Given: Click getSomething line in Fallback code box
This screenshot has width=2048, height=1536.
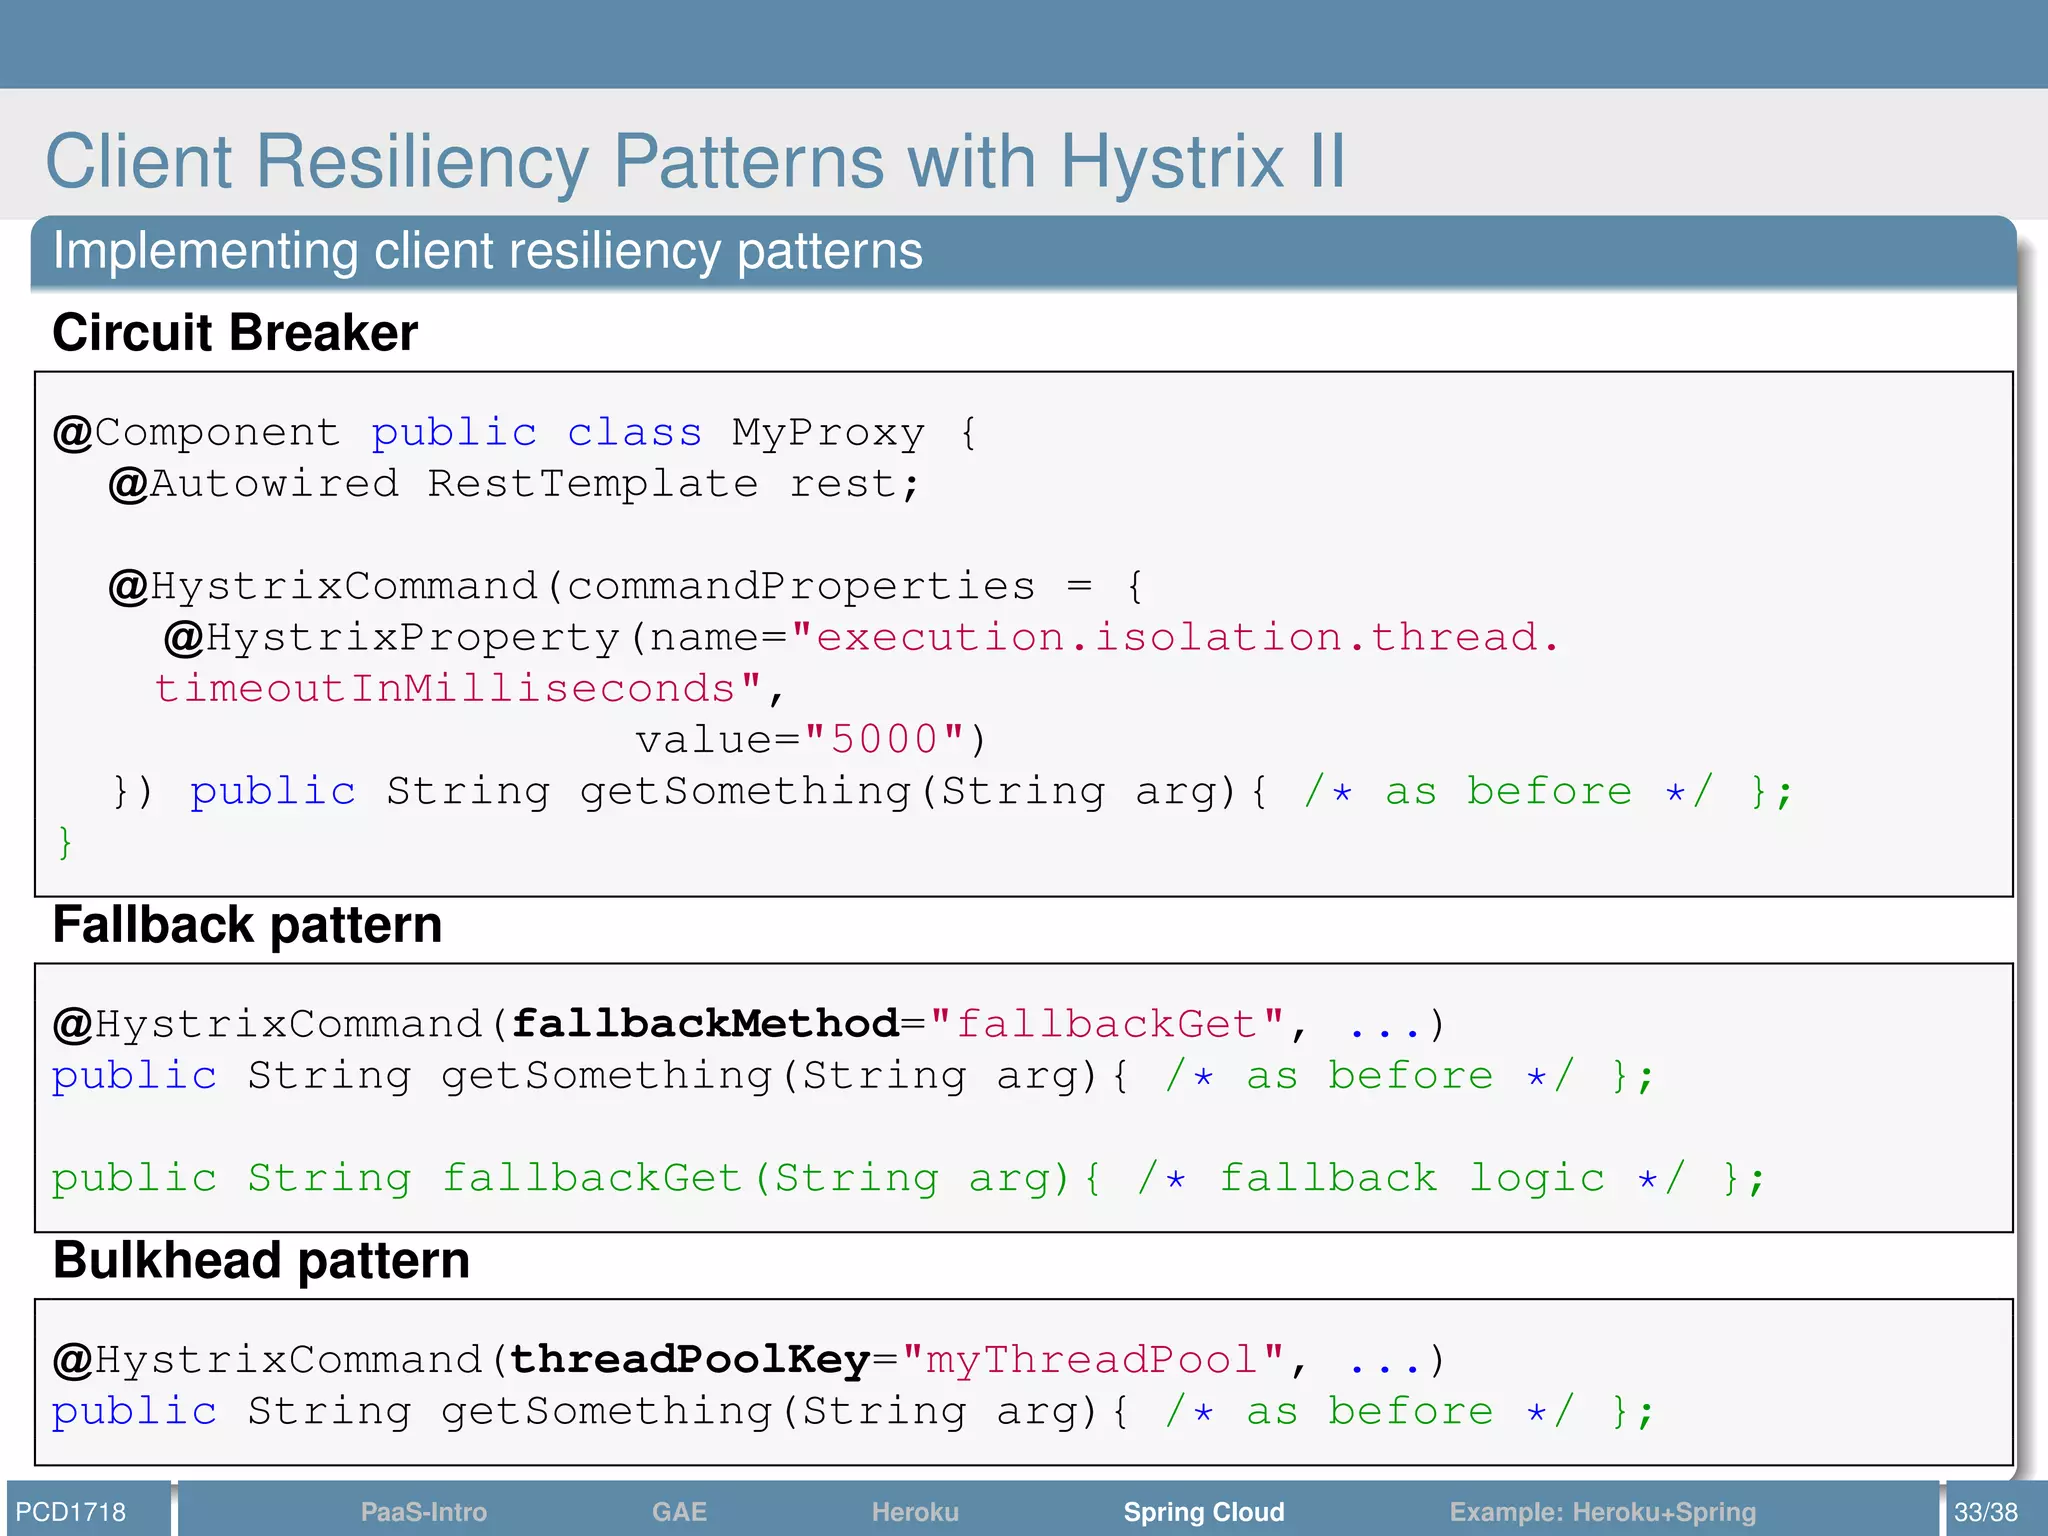Looking at the screenshot, I should 853,1076.
